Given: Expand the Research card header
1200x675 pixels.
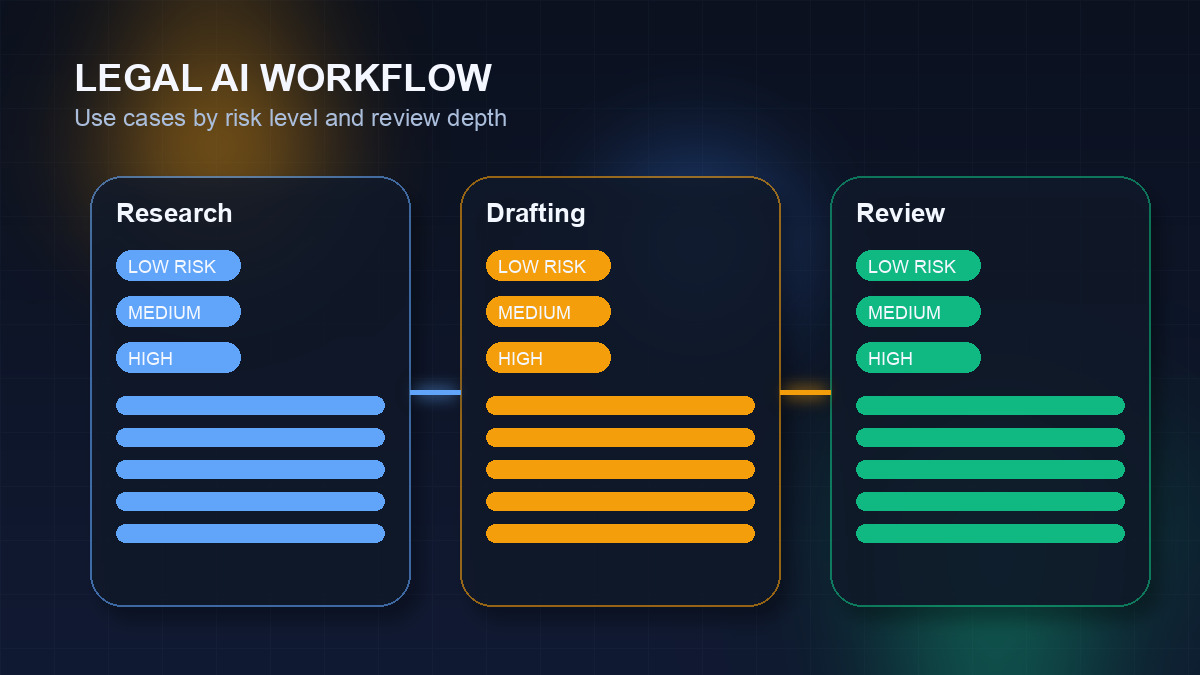Looking at the screenshot, I should pyautogui.click(x=174, y=213).
